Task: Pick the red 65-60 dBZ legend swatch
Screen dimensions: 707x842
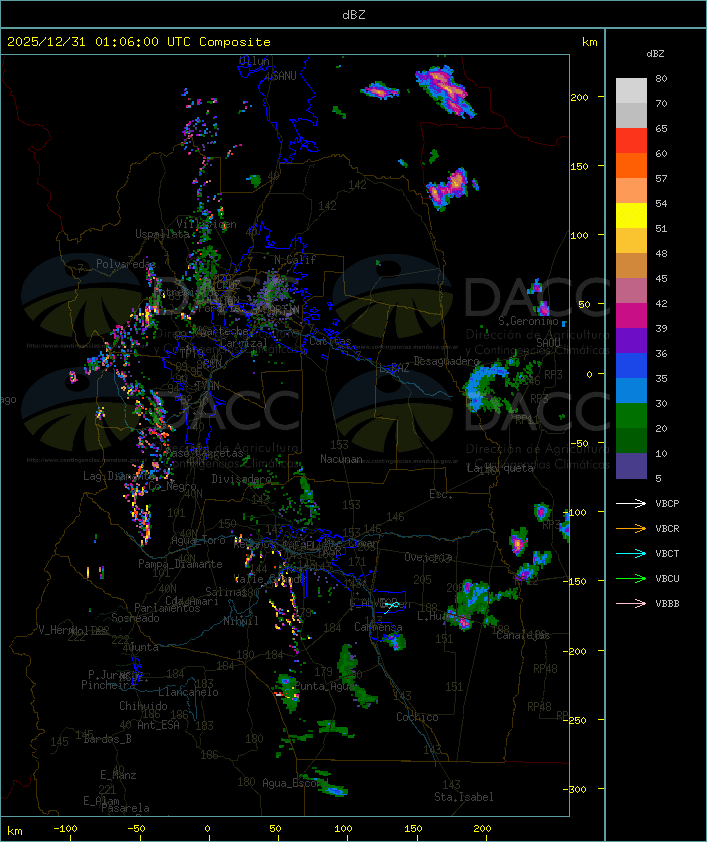Action: pyautogui.click(x=631, y=141)
